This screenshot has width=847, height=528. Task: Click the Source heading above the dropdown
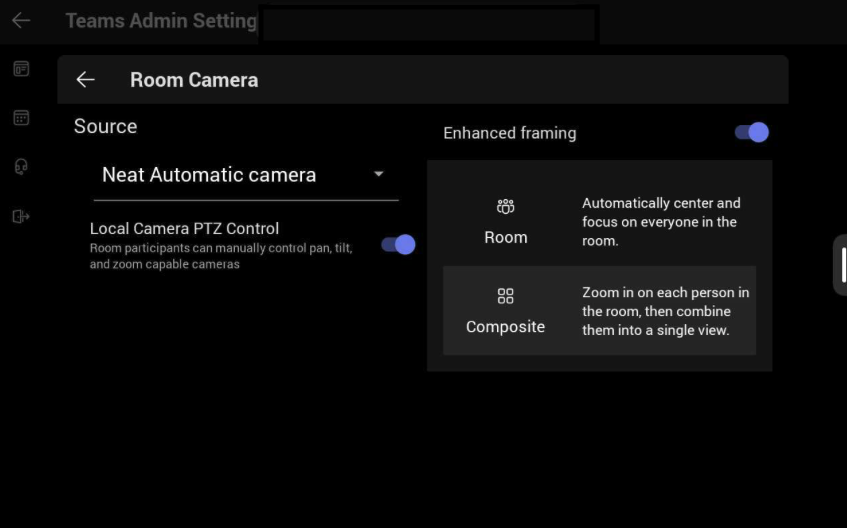pyautogui.click(x=105, y=126)
